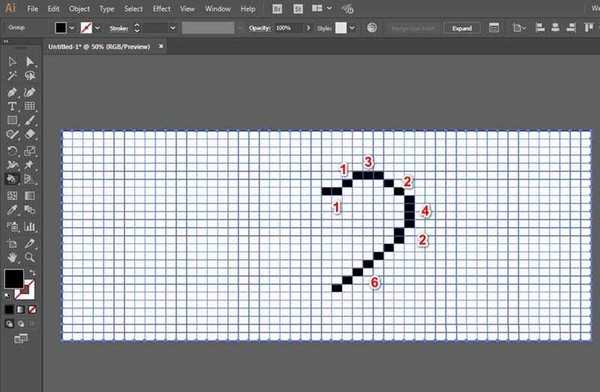Select the Zoom magnifier tool
Viewport: 600px width, 392px height.
29,257
